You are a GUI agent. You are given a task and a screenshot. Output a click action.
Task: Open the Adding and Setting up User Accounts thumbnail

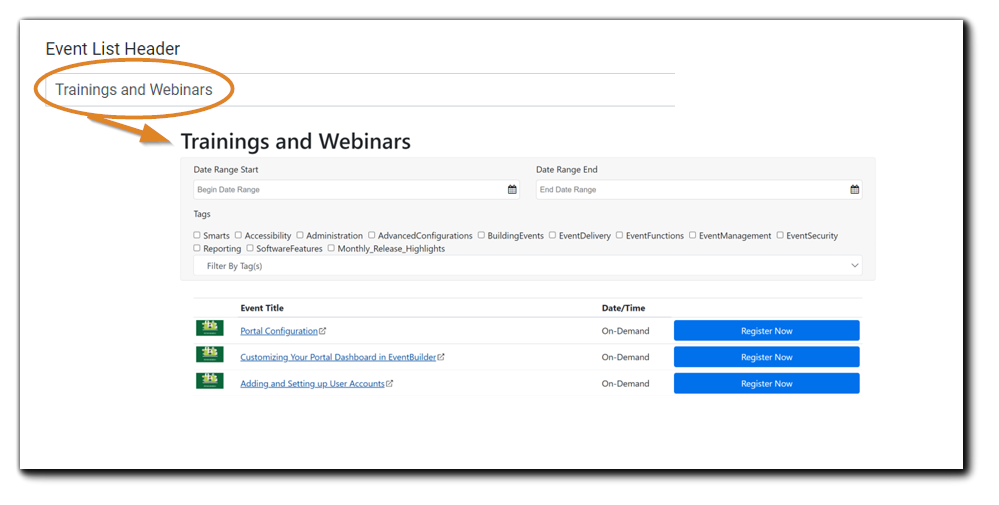click(210, 381)
